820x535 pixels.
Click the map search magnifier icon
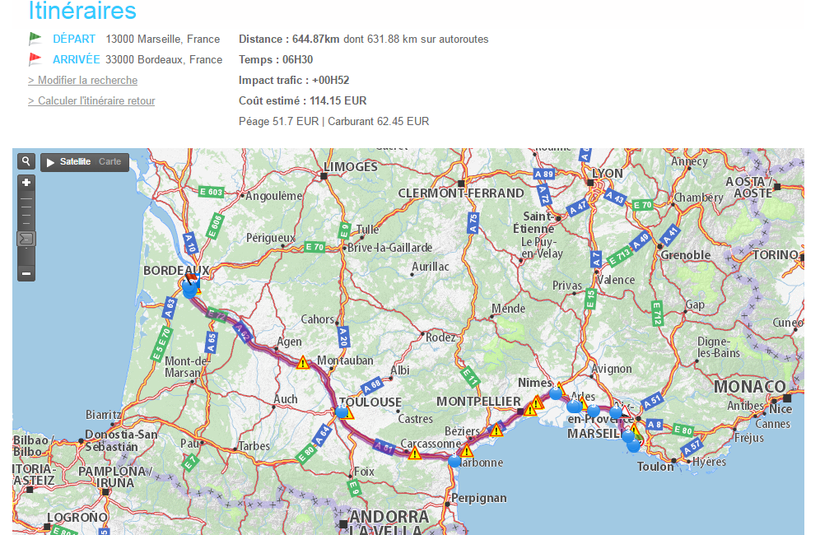(x=26, y=162)
